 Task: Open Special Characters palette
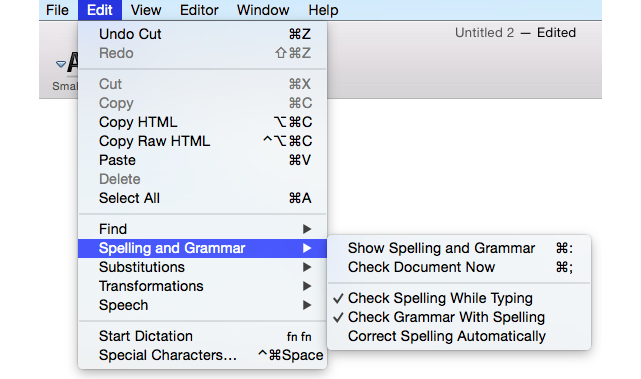tap(202, 355)
